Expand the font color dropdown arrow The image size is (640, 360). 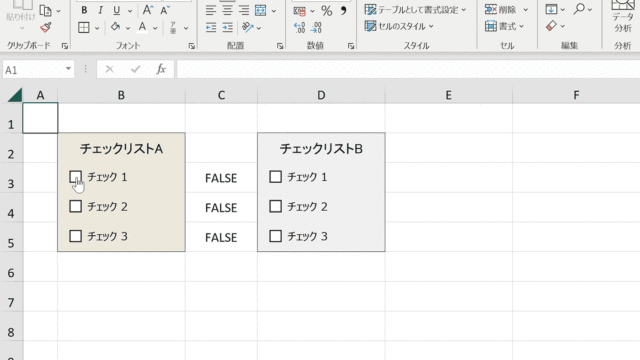coord(155,28)
